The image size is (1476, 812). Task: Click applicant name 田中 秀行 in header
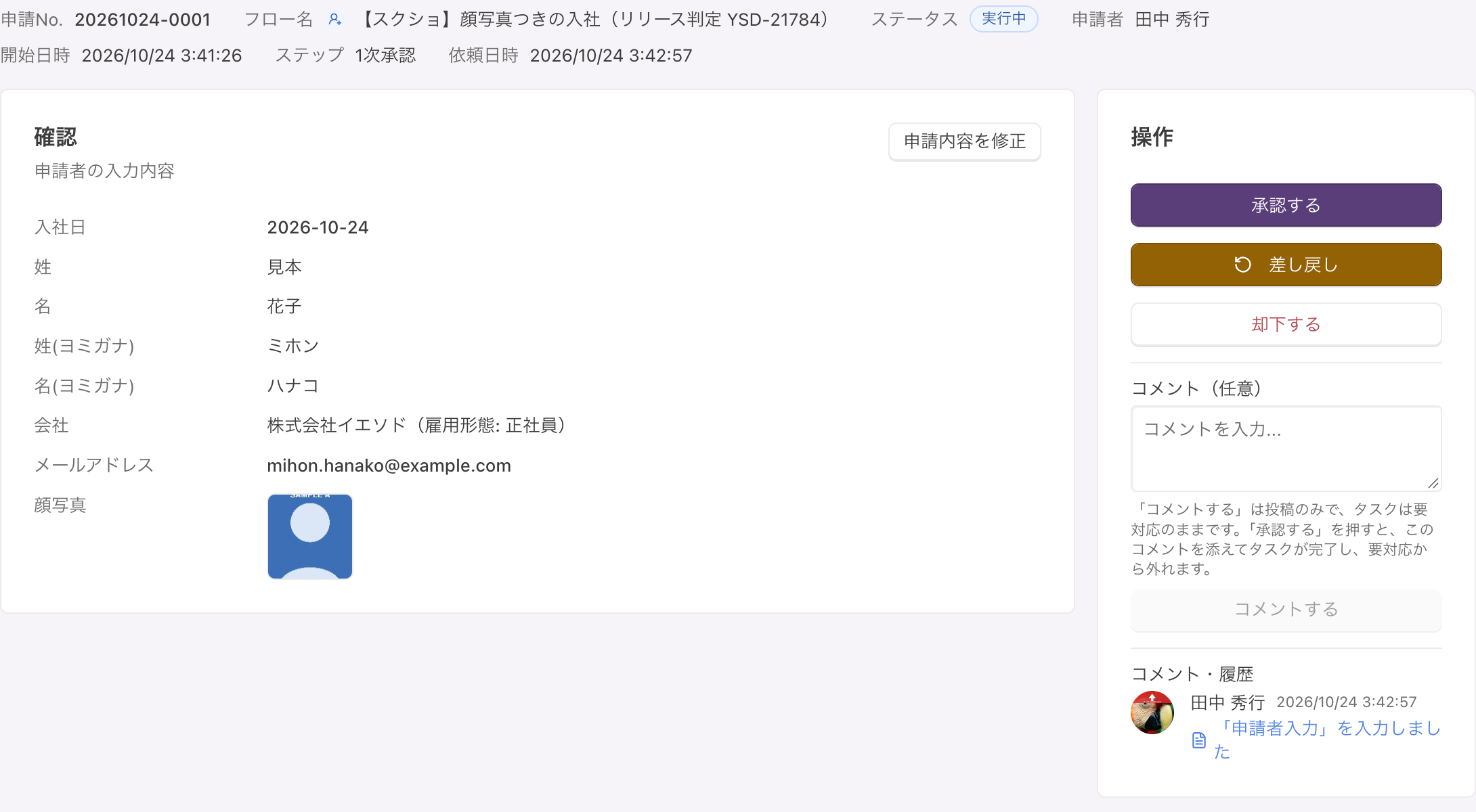tap(1172, 19)
